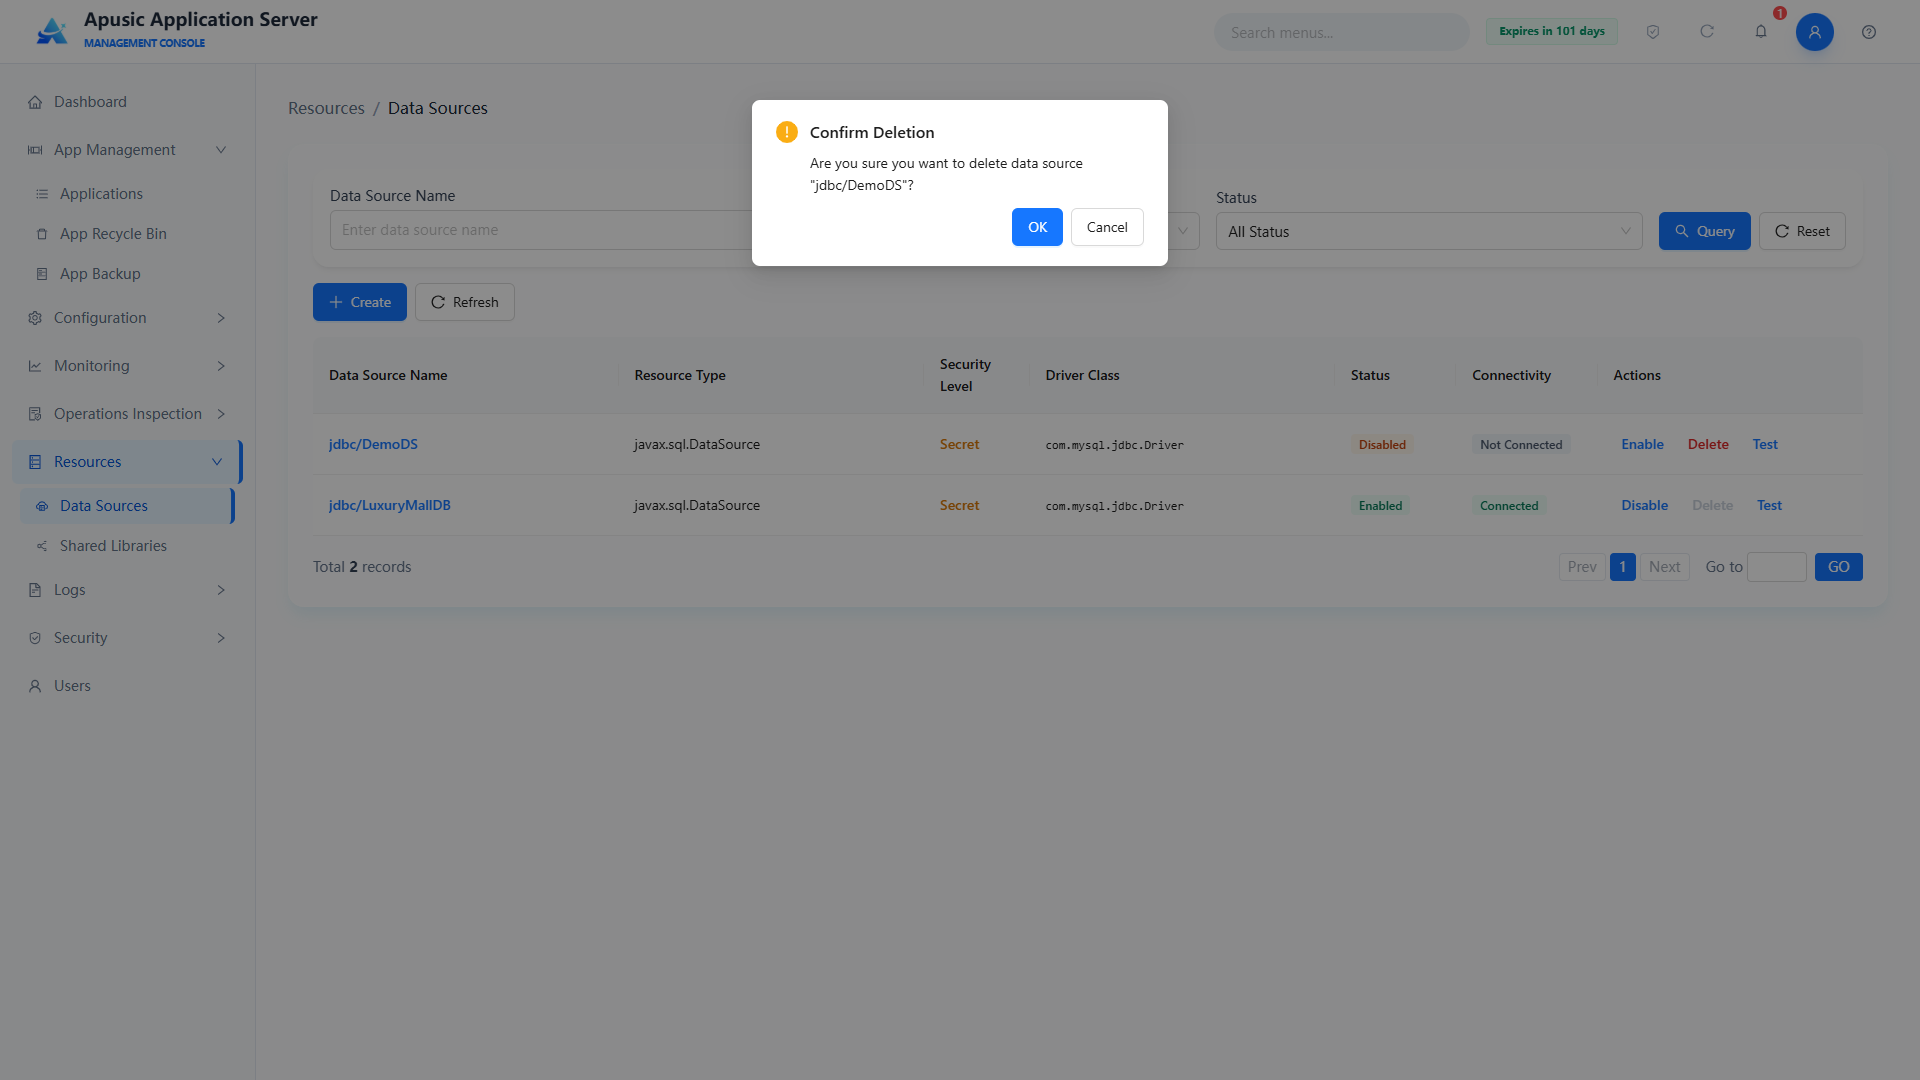The width and height of the screenshot is (1920, 1080).
Task: Cancel the deletion dialog
Action: click(x=1107, y=227)
